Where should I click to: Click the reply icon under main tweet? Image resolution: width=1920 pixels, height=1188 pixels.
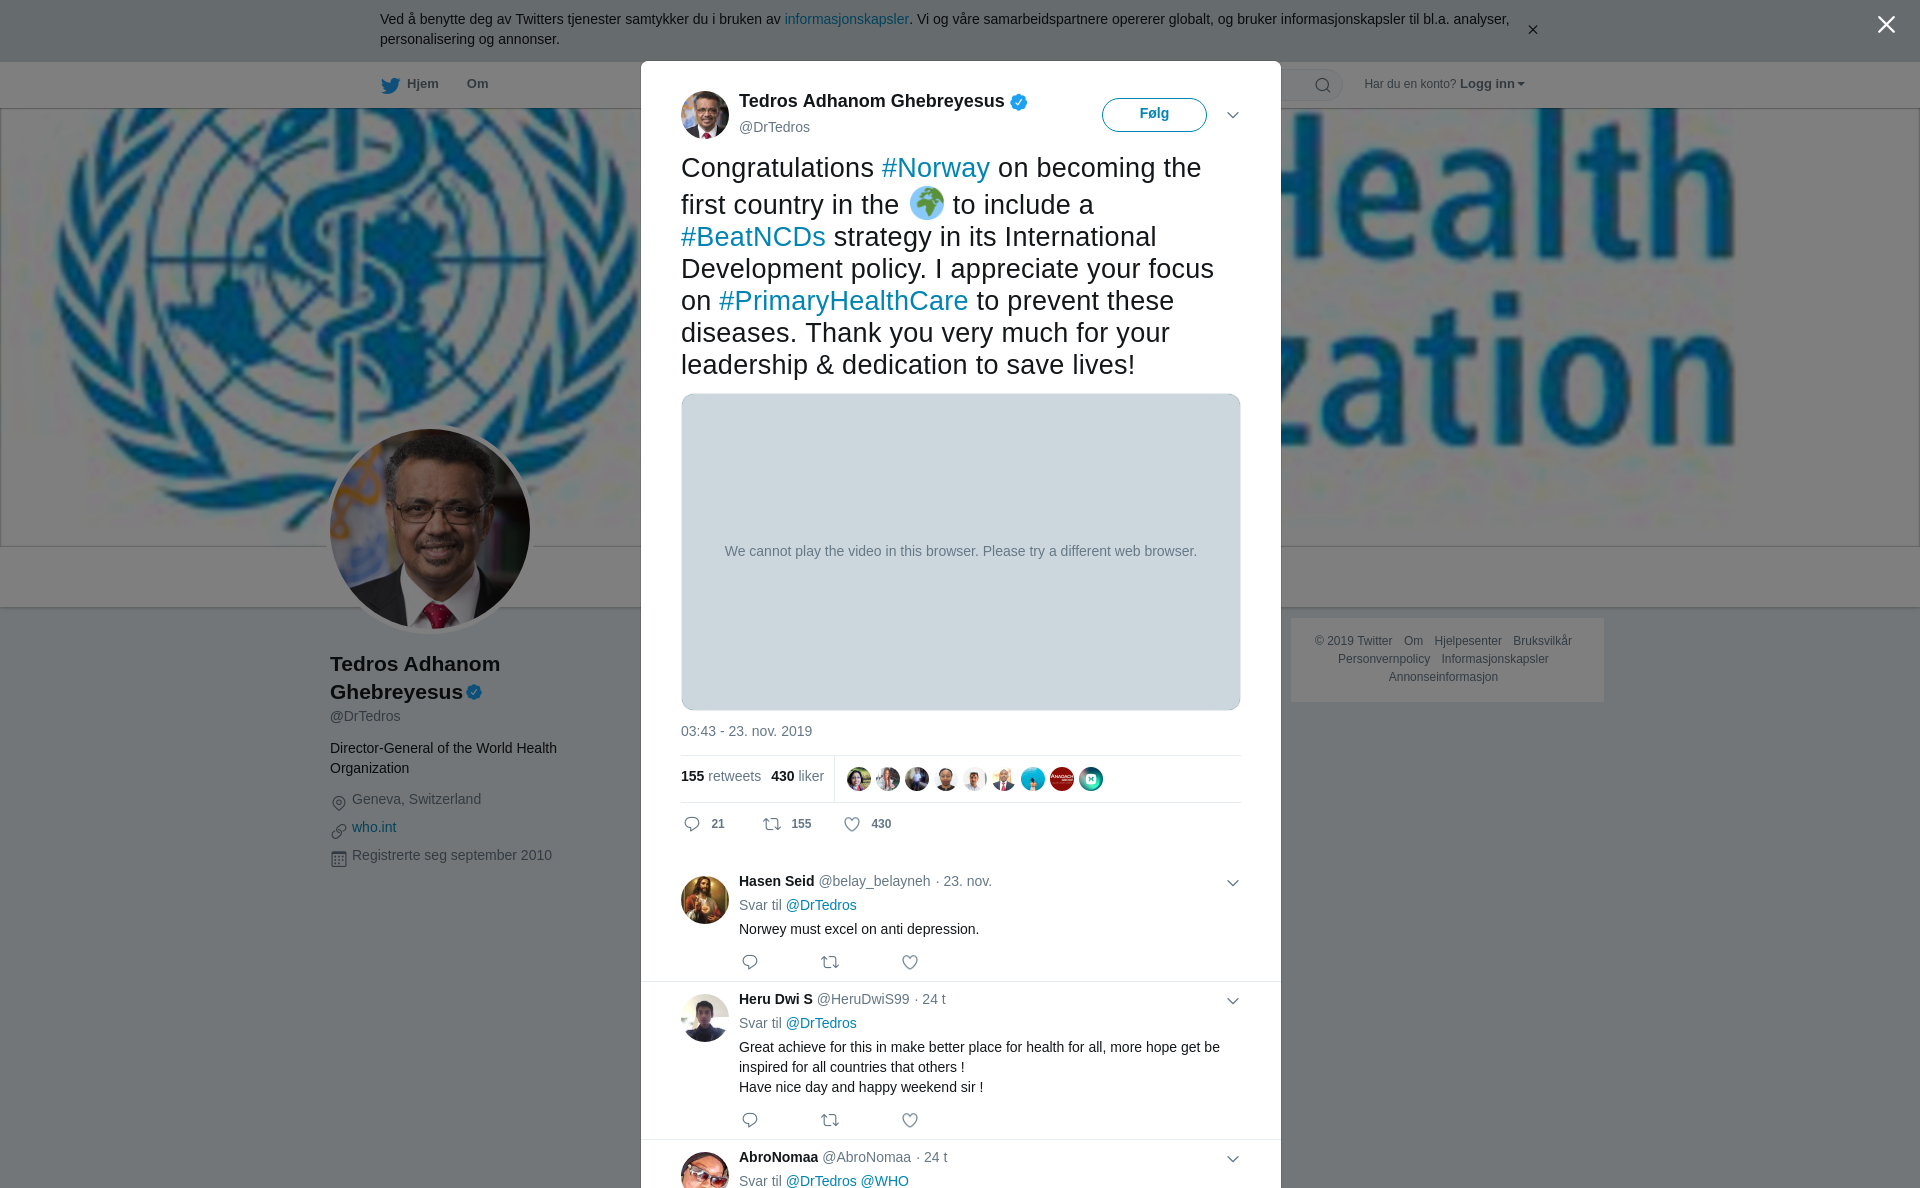(x=692, y=824)
